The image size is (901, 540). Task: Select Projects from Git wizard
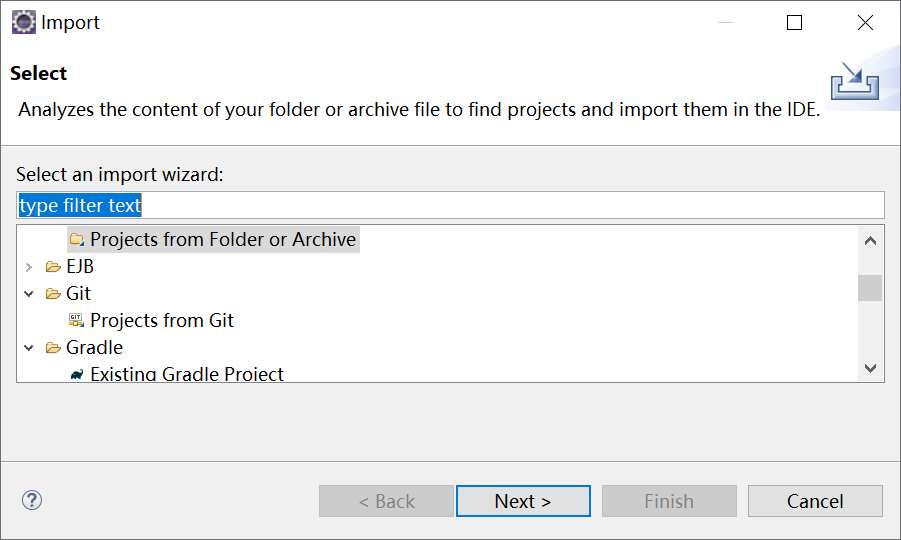coord(161,320)
